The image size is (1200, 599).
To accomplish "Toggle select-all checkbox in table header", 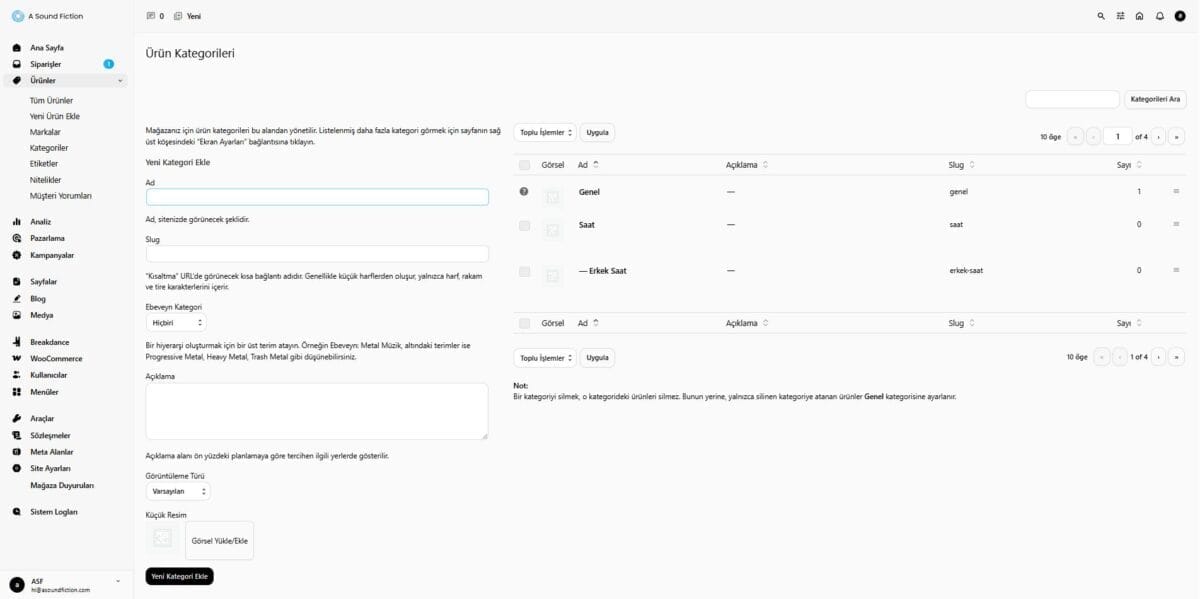I will (x=524, y=165).
